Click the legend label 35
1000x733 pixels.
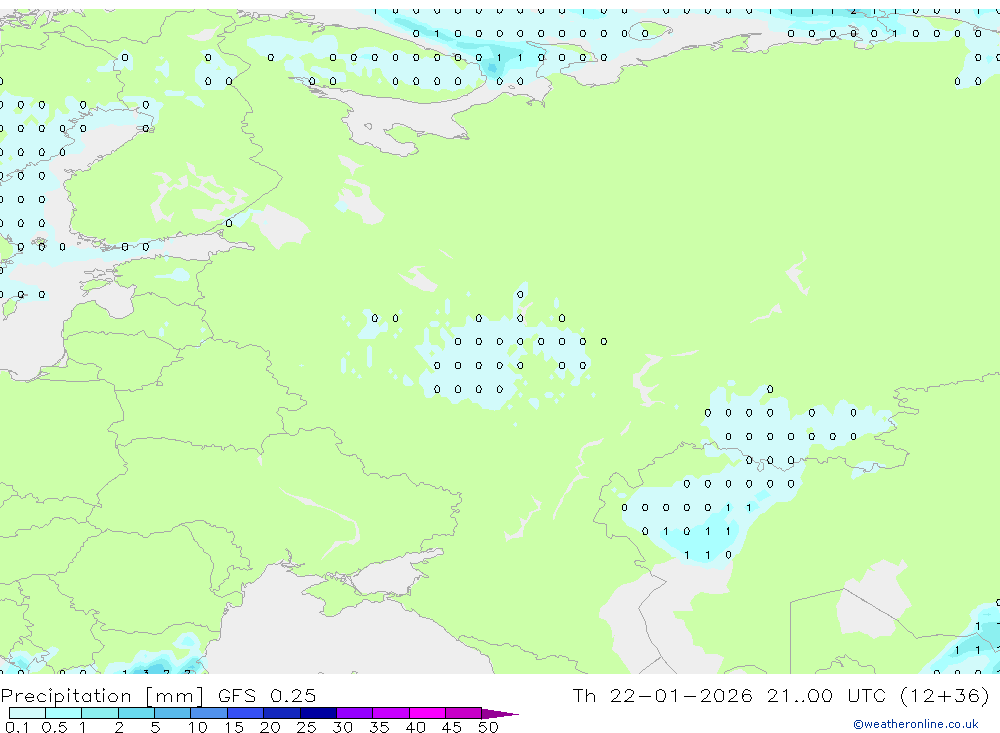click(379, 727)
